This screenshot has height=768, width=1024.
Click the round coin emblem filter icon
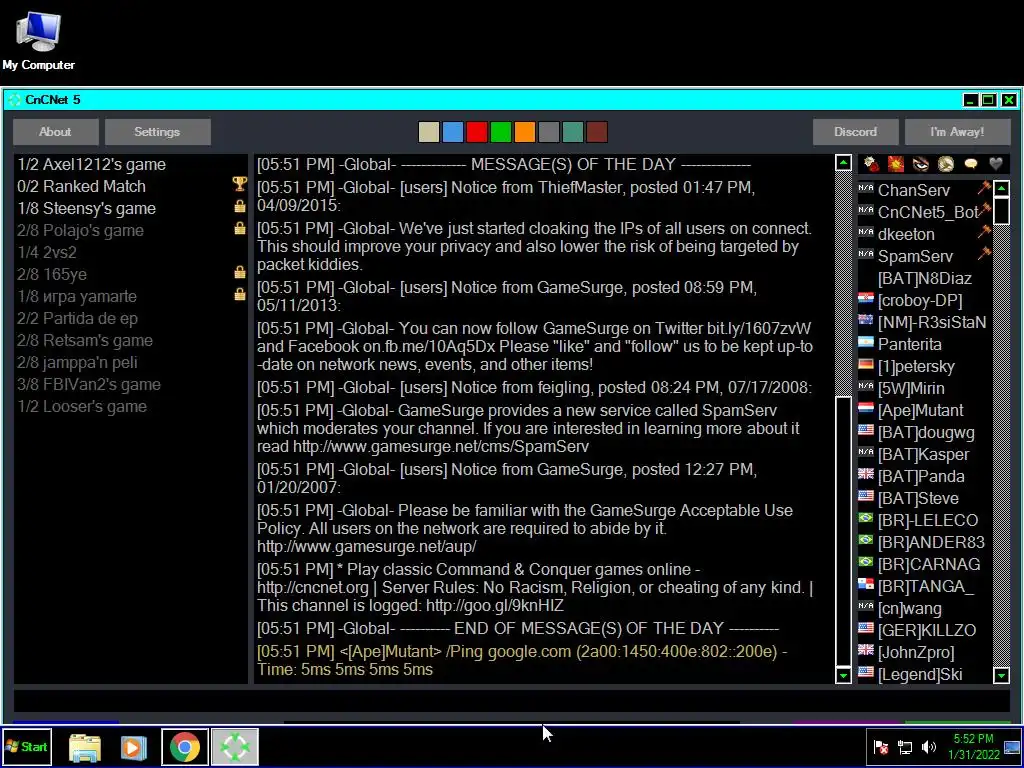[946, 163]
